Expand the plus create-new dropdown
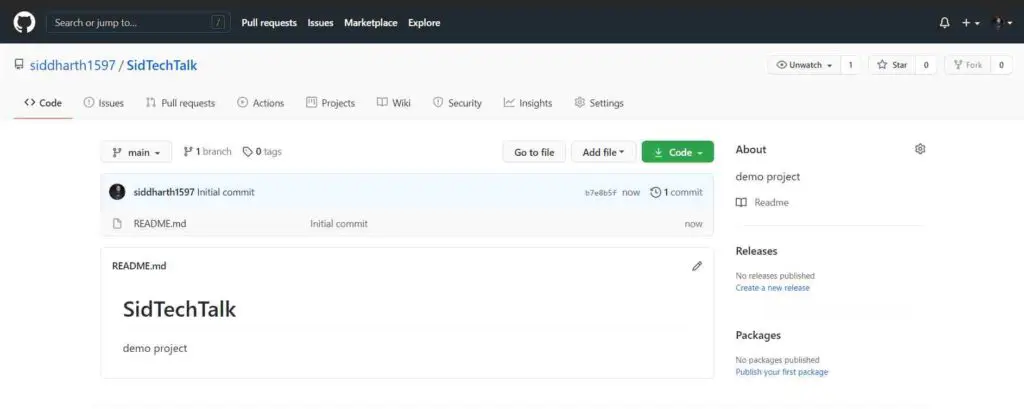1024x409 pixels. (970, 23)
